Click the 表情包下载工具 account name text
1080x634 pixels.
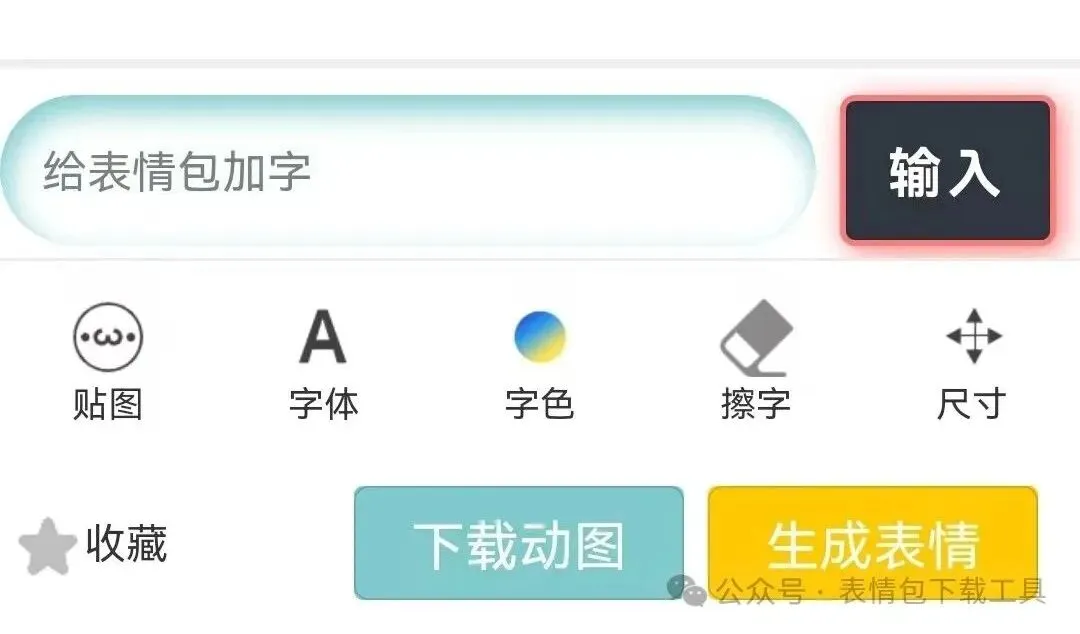coord(942,591)
